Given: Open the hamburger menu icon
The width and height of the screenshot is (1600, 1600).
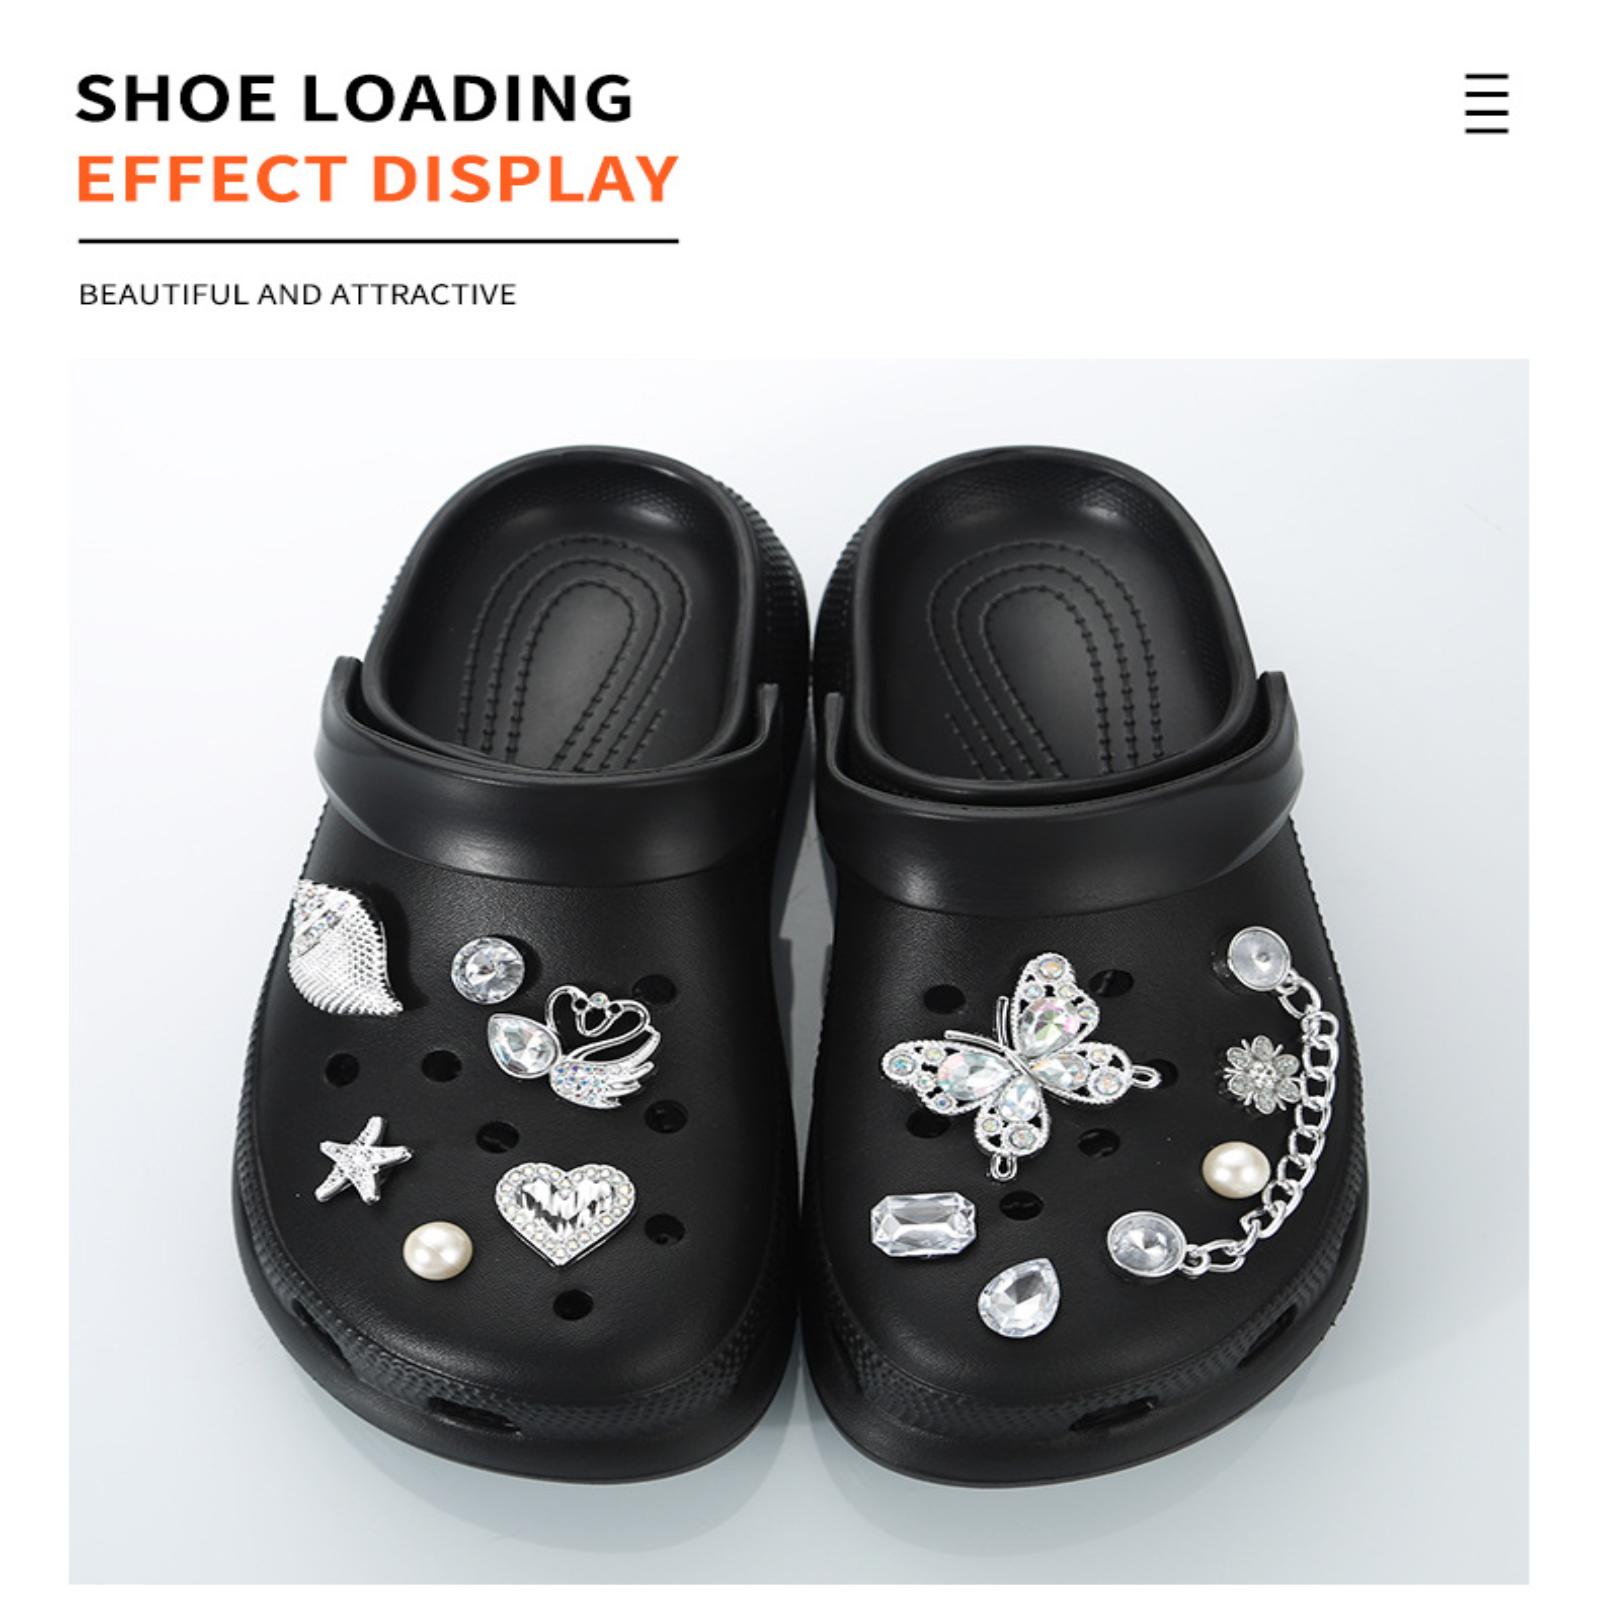Looking at the screenshot, I should [x=1486, y=103].
